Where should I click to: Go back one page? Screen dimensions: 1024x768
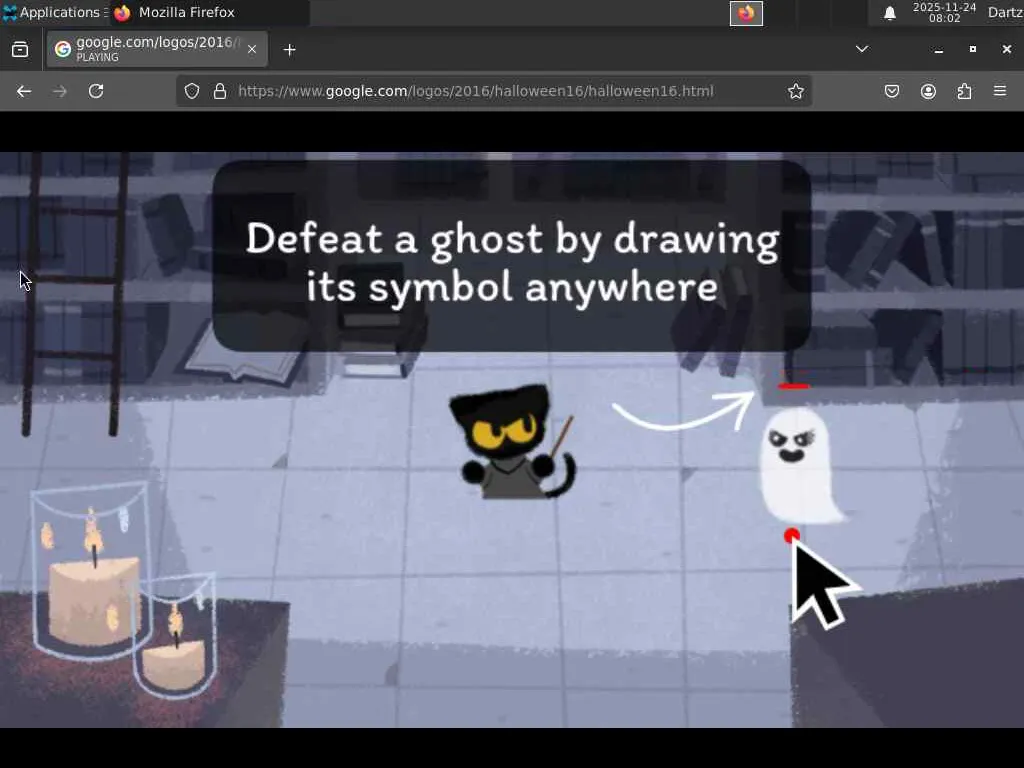tap(24, 91)
